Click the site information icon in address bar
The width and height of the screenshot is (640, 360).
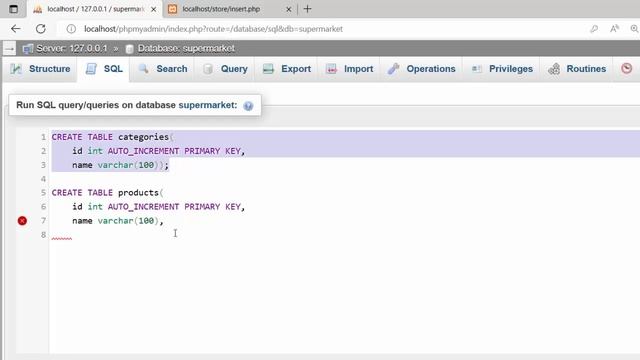(71, 29)
